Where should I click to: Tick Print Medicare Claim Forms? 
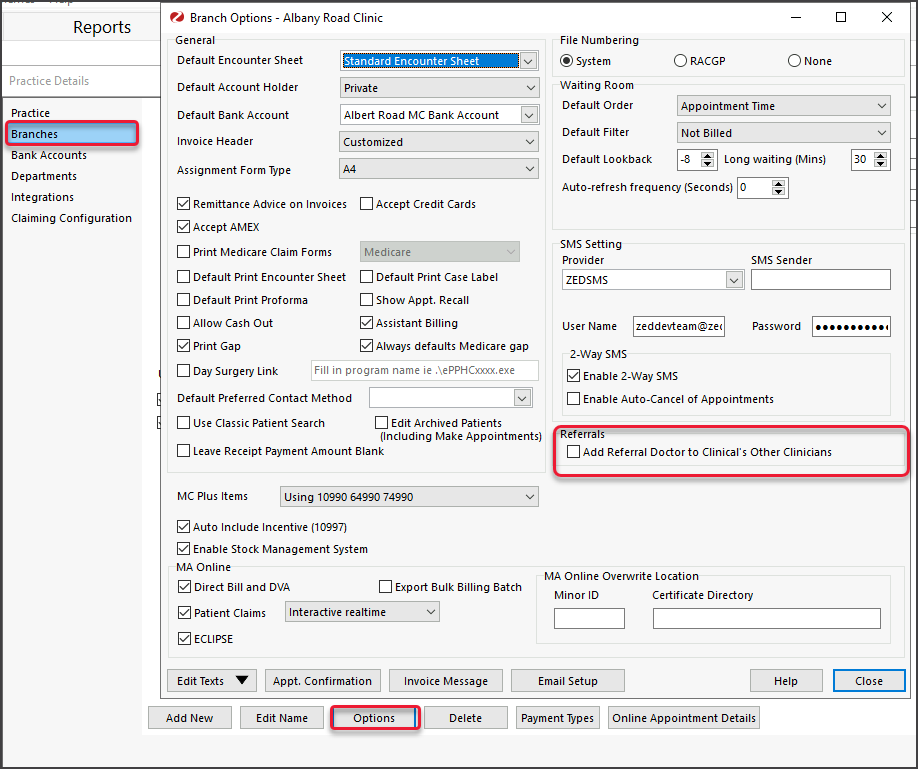[x=184, y=252]
